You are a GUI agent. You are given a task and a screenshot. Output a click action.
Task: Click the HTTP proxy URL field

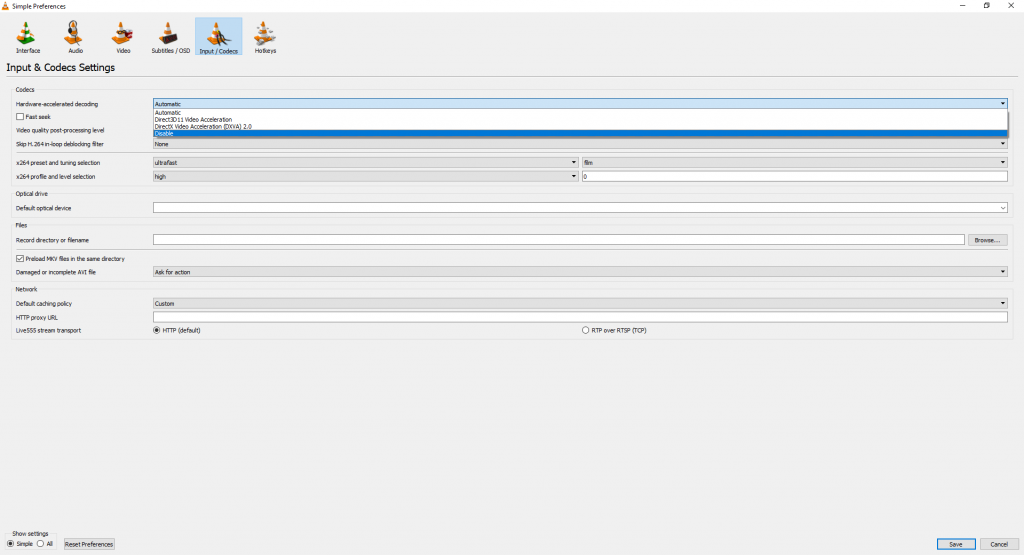coord(580,317)
